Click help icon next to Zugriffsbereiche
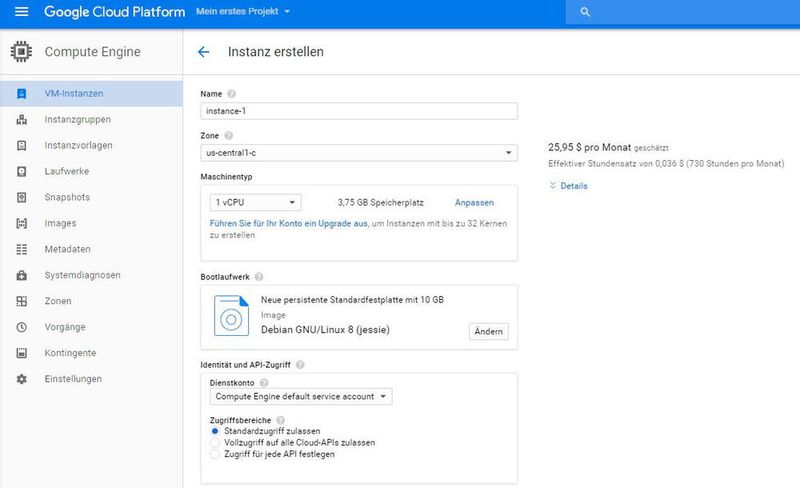The height and width of the screenshot is (488, 800). (281, 420)
